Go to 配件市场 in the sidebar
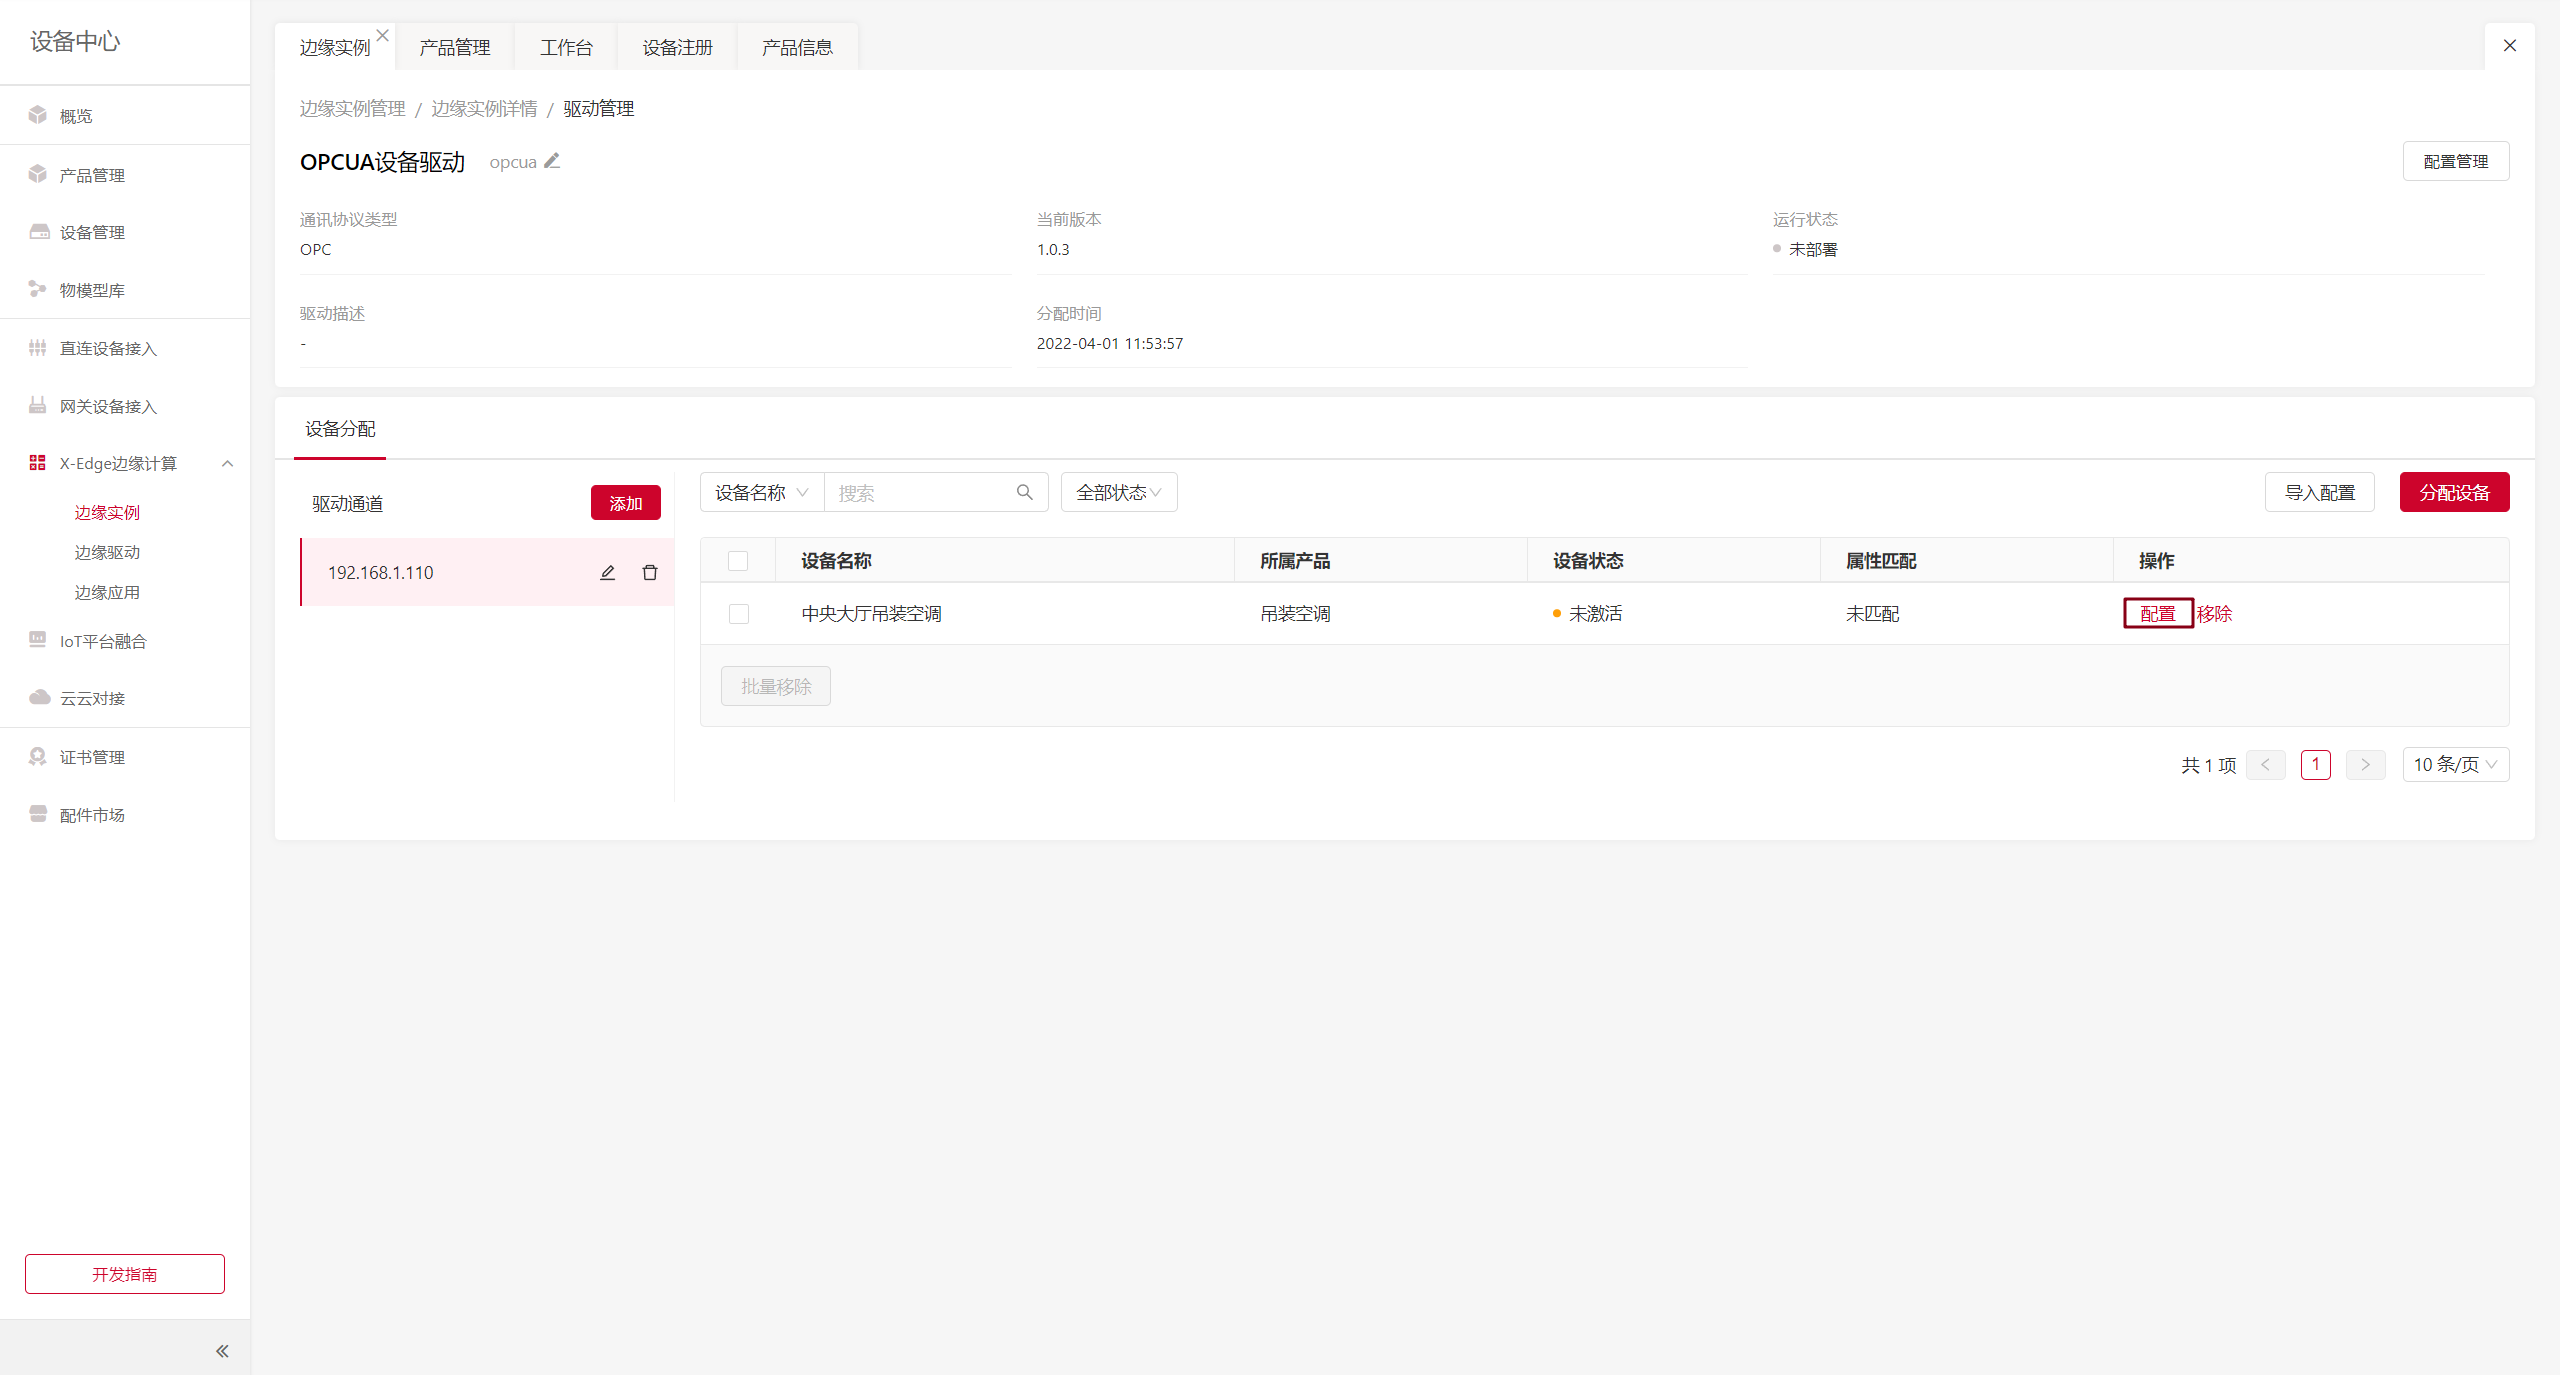 (x=92, y=815)
